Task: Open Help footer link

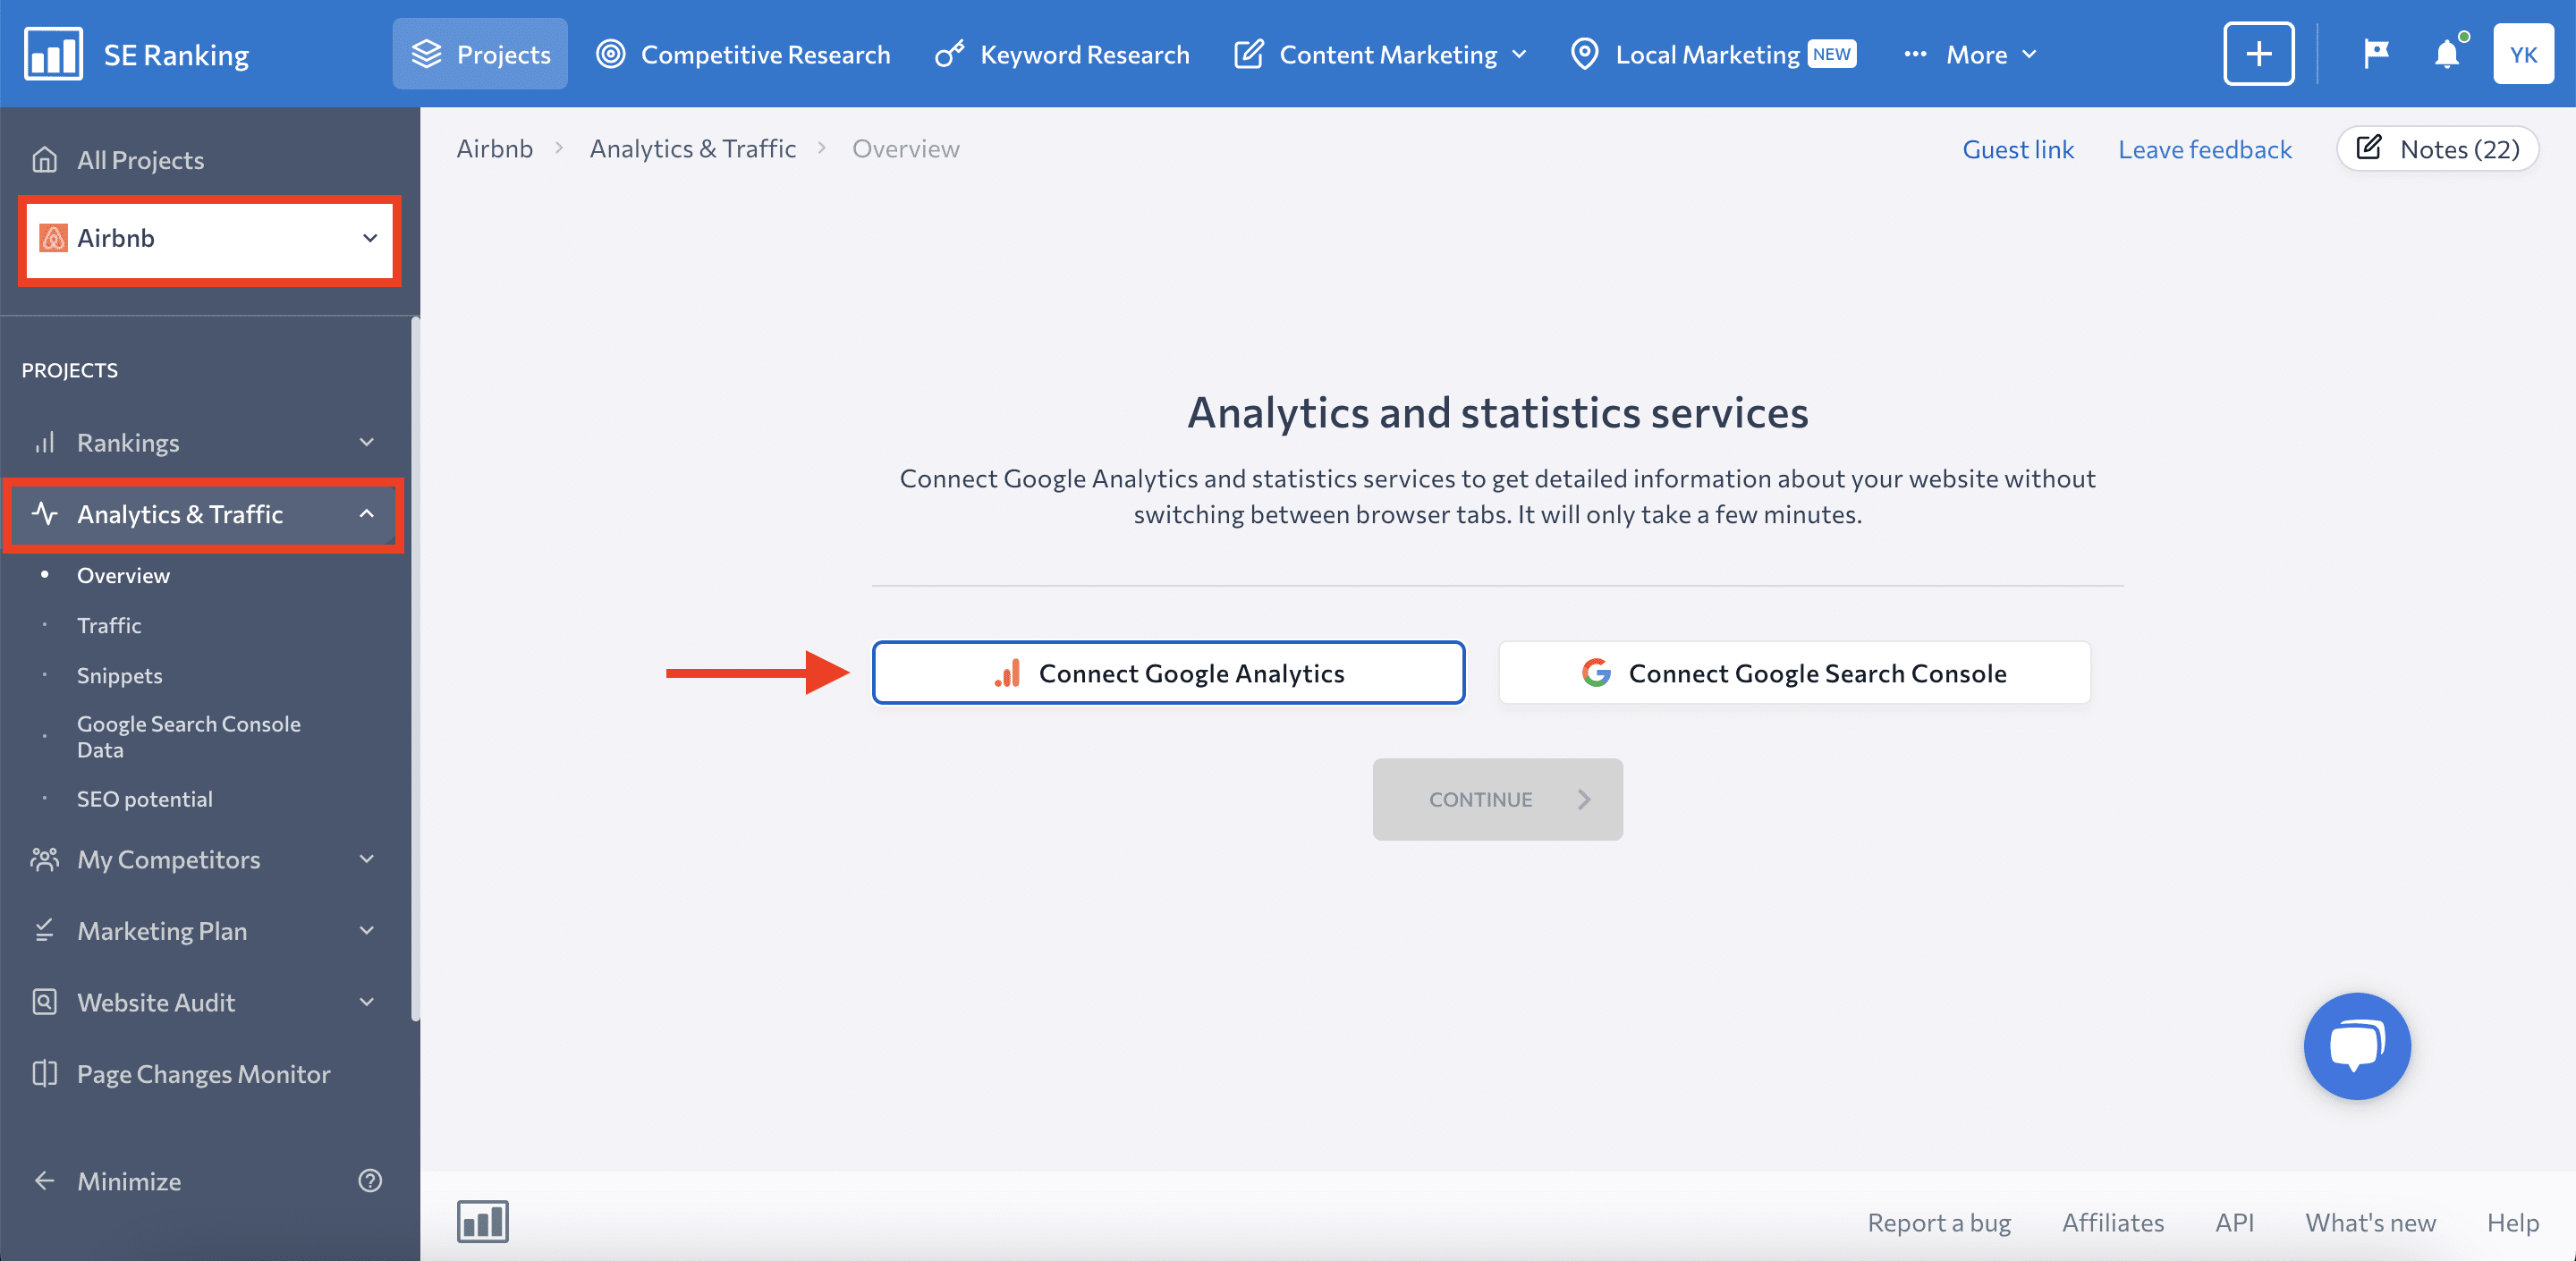Action: coord(2513,1222)
